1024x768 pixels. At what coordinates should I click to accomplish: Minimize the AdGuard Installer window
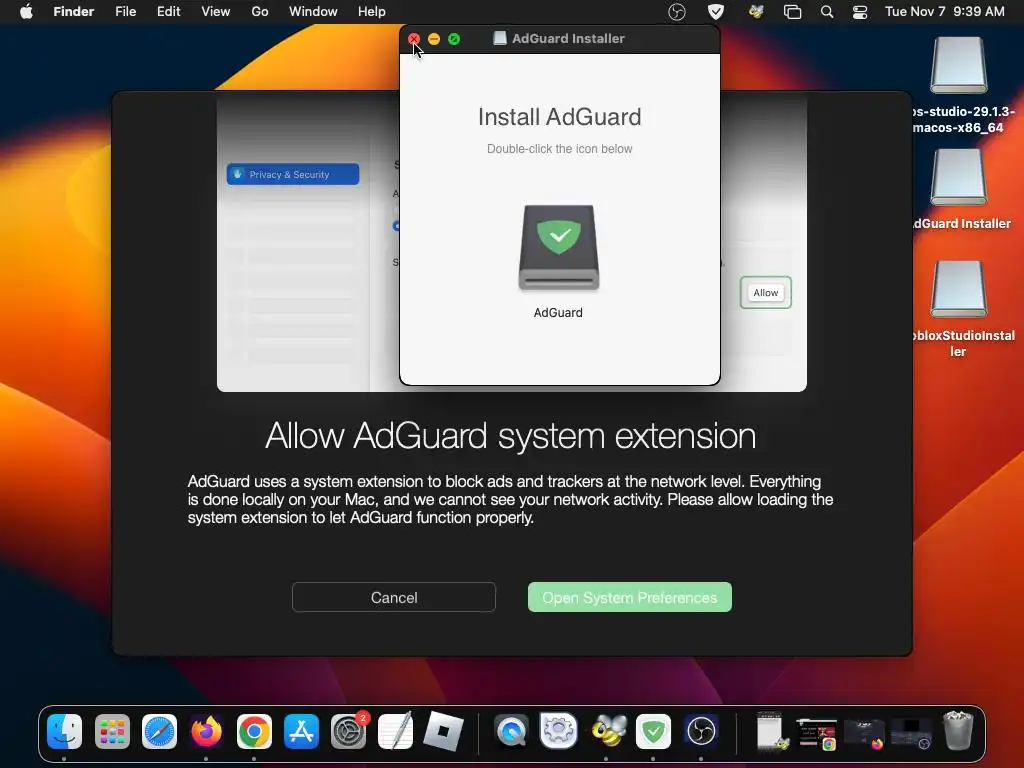tap(434, 39)
